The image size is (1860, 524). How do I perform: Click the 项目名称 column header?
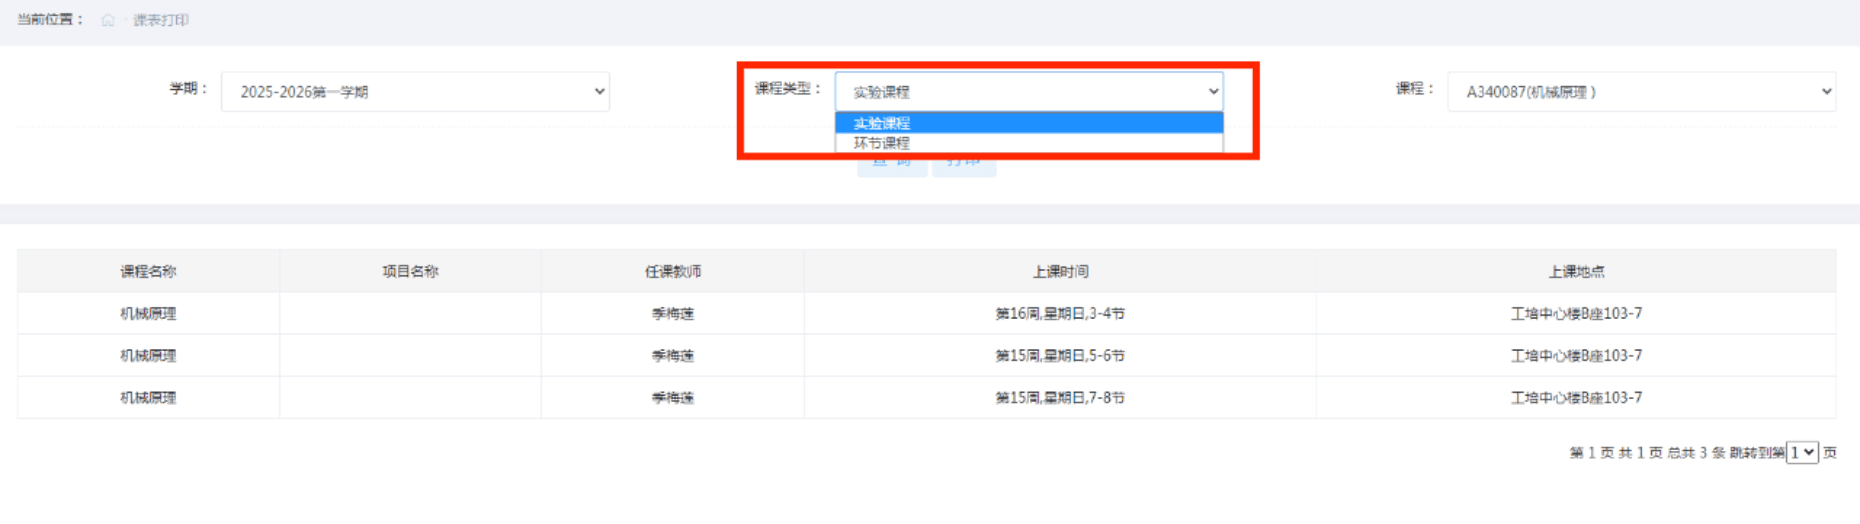pyautogui.click(x=410, y=271)
